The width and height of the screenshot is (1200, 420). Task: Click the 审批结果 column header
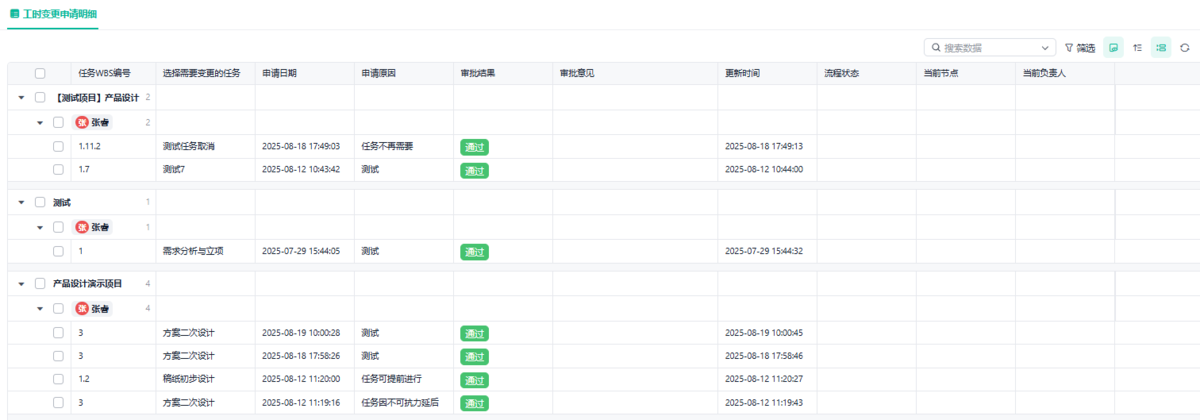click(477, 73)
